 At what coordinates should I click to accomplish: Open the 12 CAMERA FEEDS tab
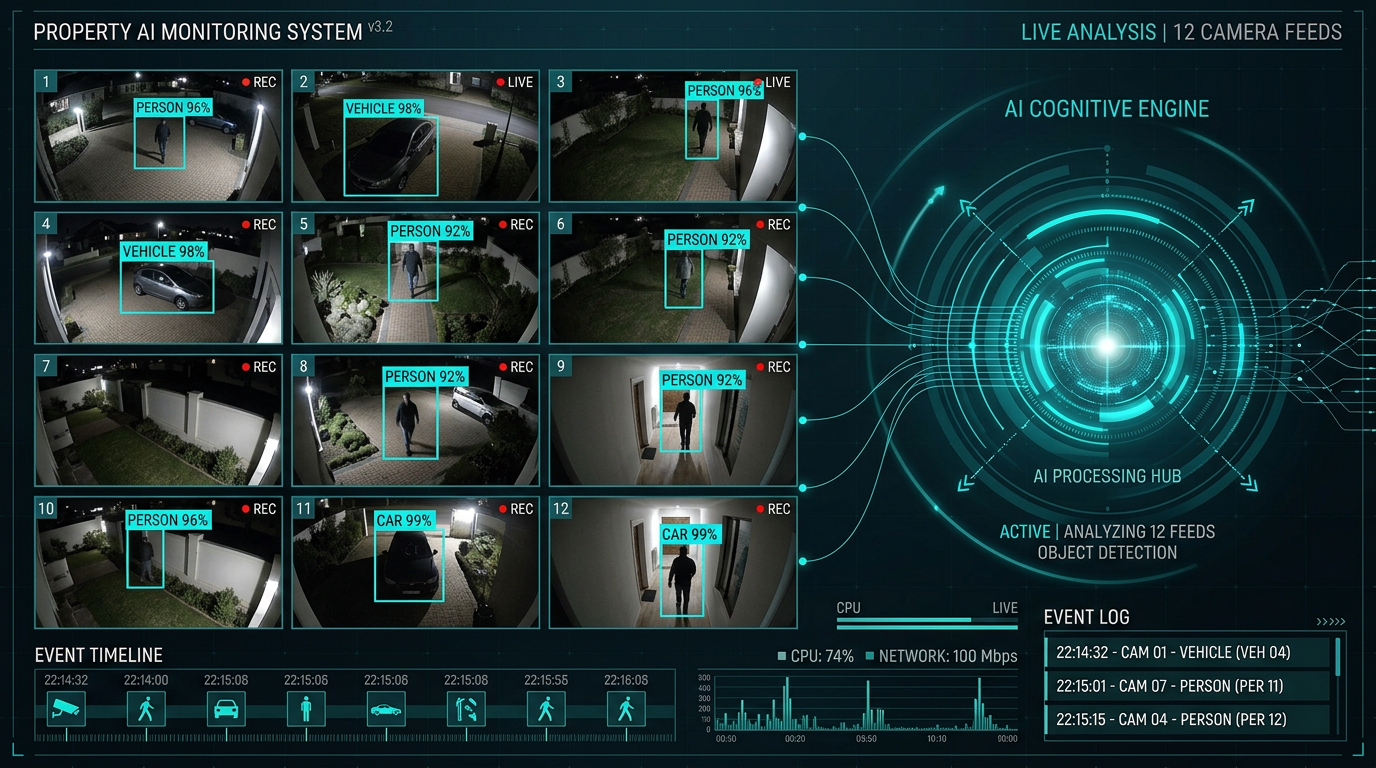[x=1257, y=32]
